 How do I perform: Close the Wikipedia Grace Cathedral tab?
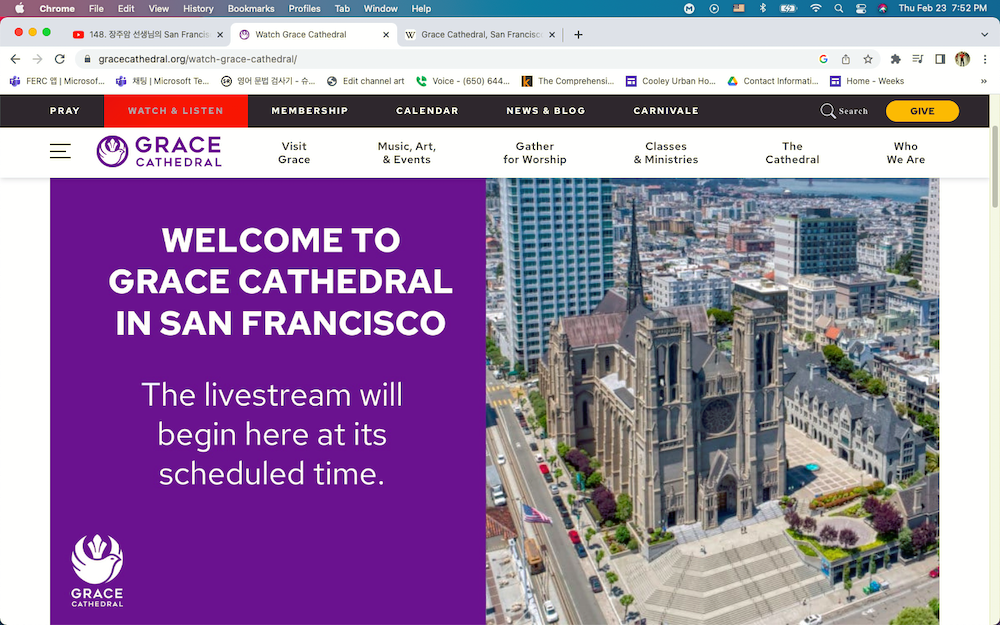pos(552,35)
